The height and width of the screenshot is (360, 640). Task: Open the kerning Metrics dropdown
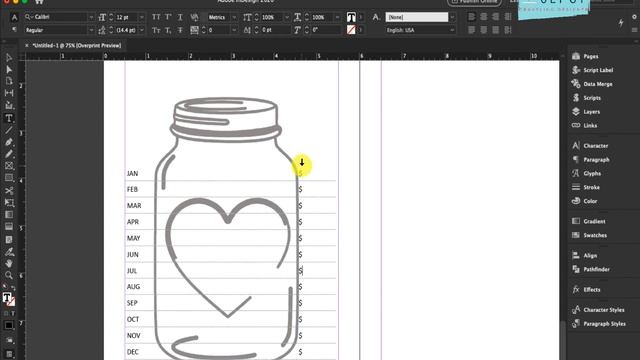(x=234, y=17)
